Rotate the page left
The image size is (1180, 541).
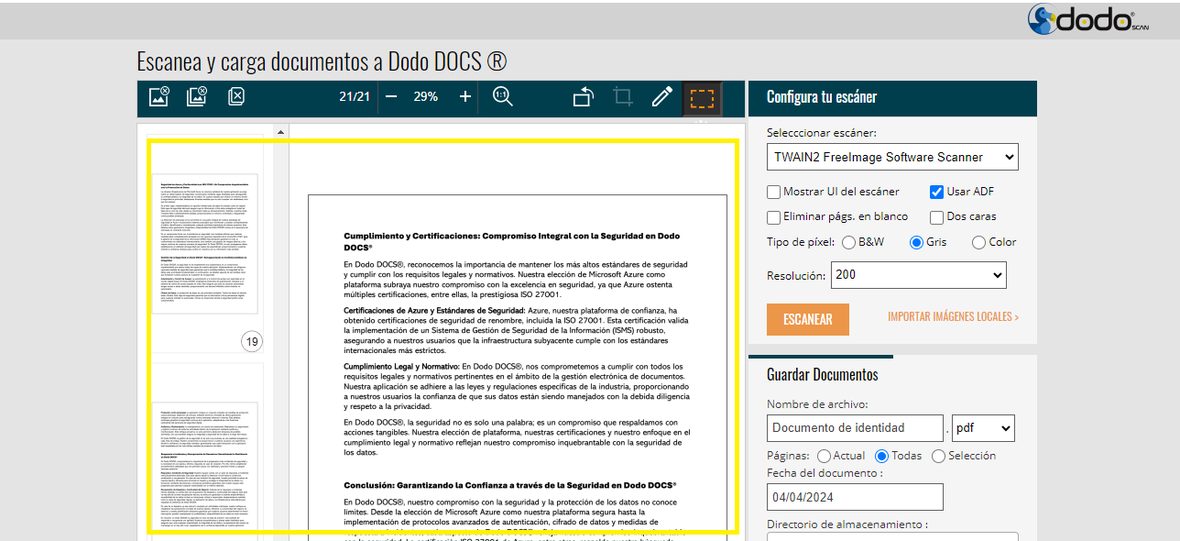tap(584, 96)
